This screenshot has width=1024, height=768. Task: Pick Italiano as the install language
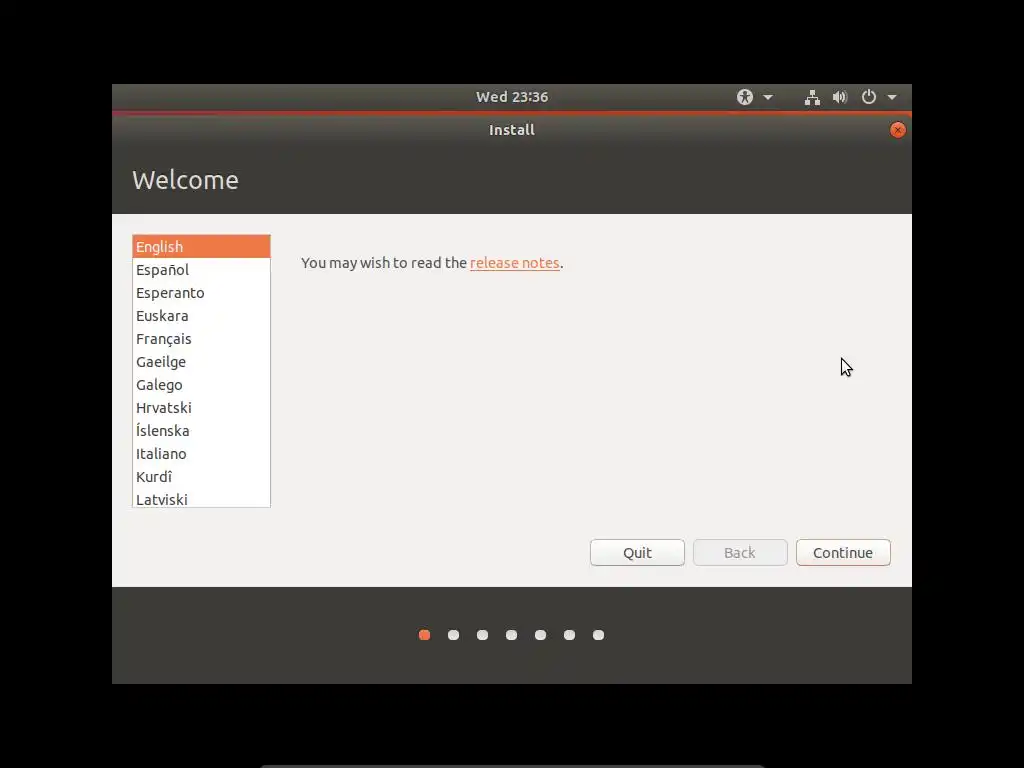[x=201, y=454]
